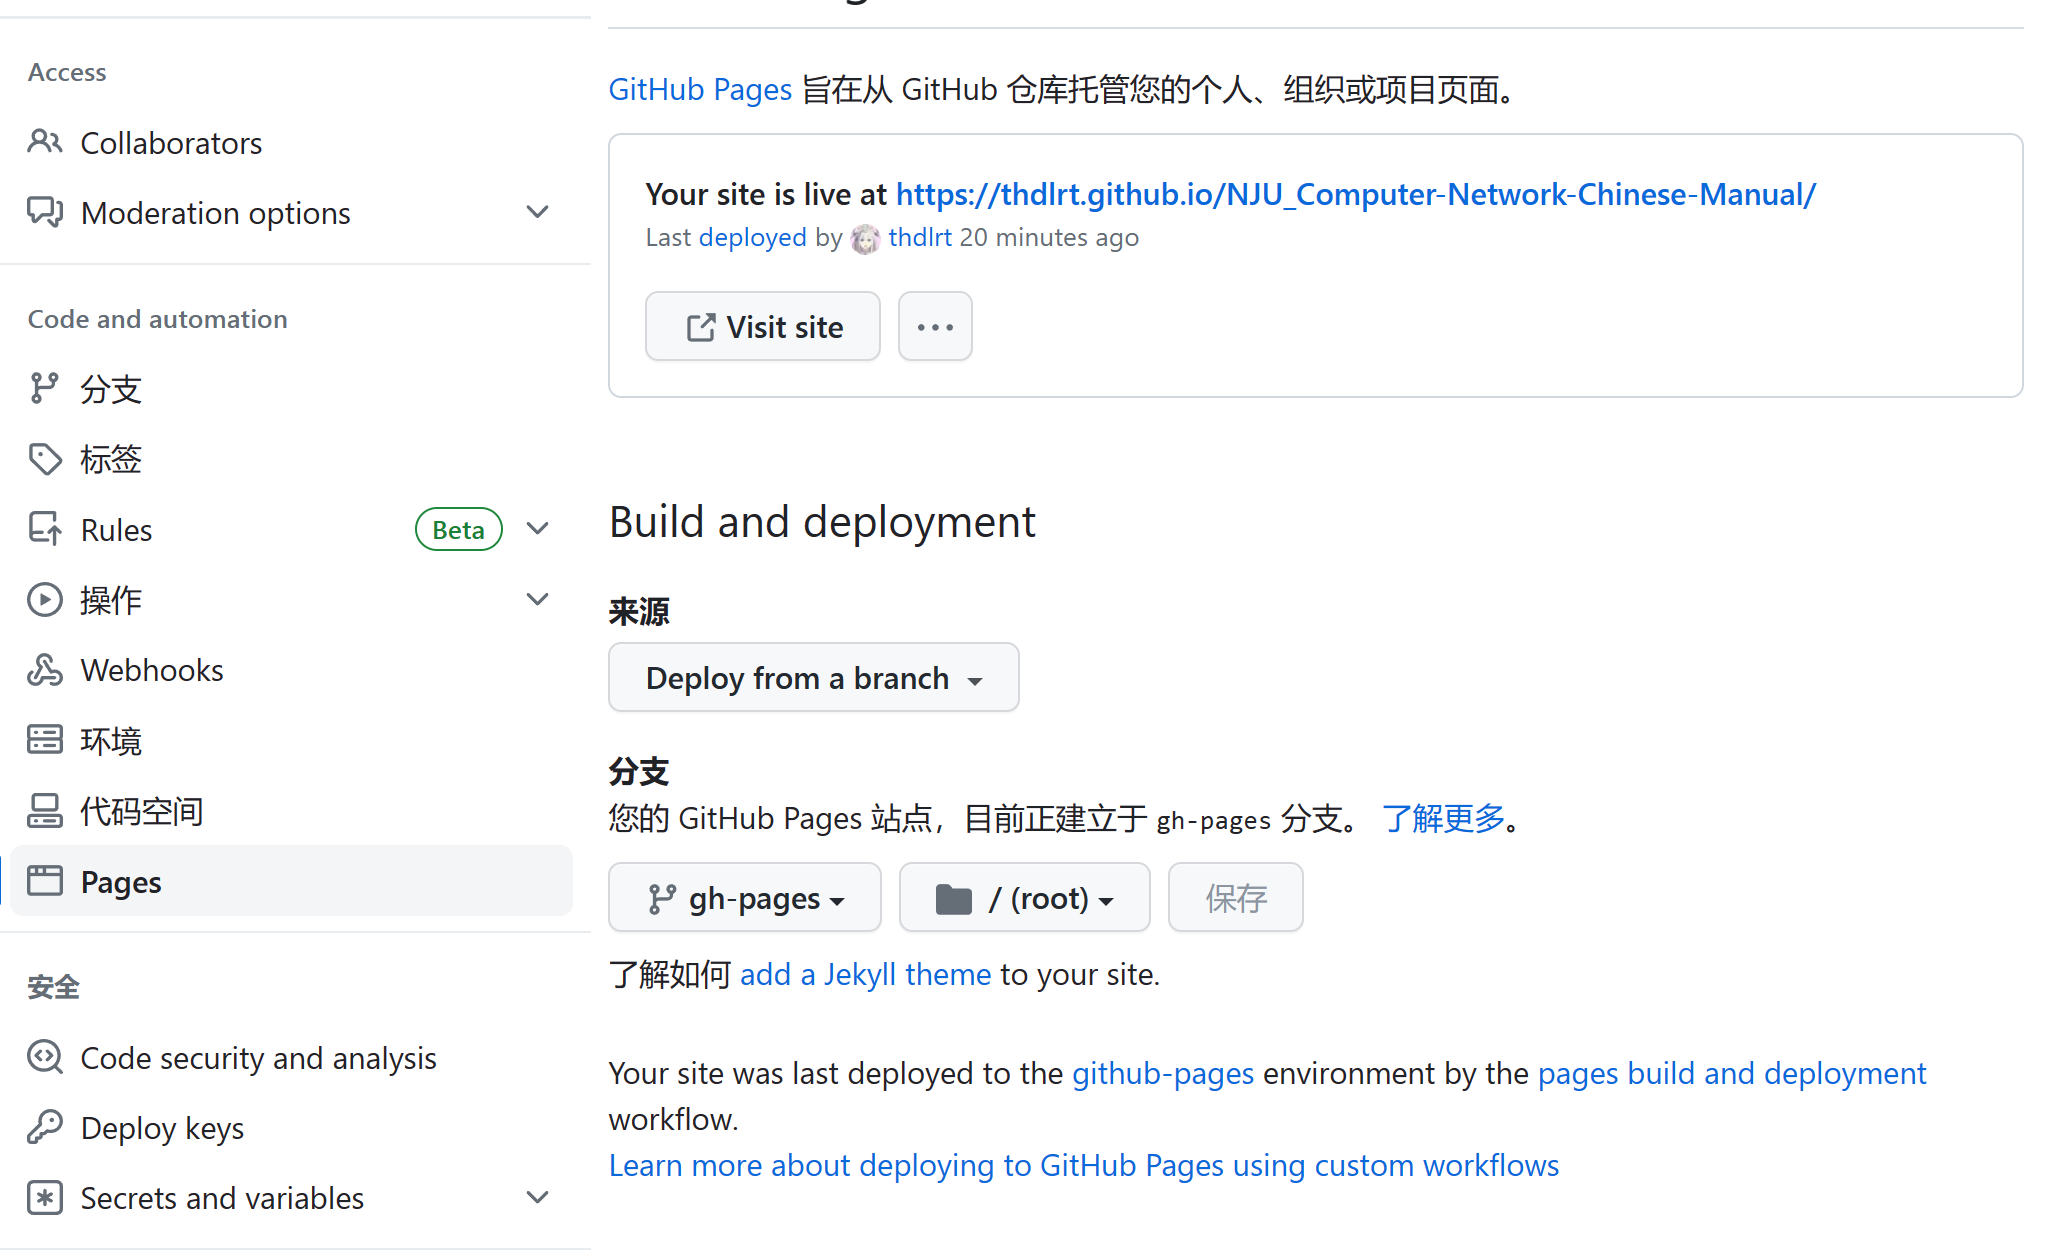Click the play icon beside 操作
This screenshot has width=2059, height=1259.
point(45,600)
